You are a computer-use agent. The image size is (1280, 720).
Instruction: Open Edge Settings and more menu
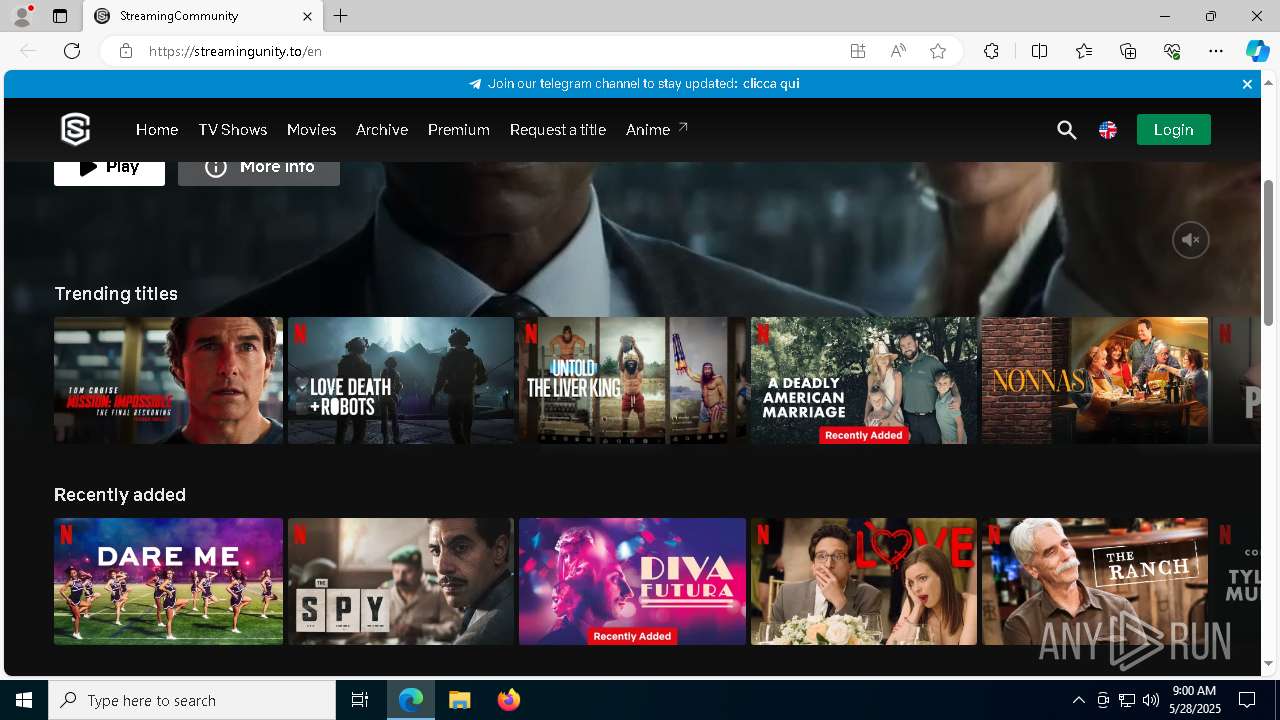coord(1216,51)
